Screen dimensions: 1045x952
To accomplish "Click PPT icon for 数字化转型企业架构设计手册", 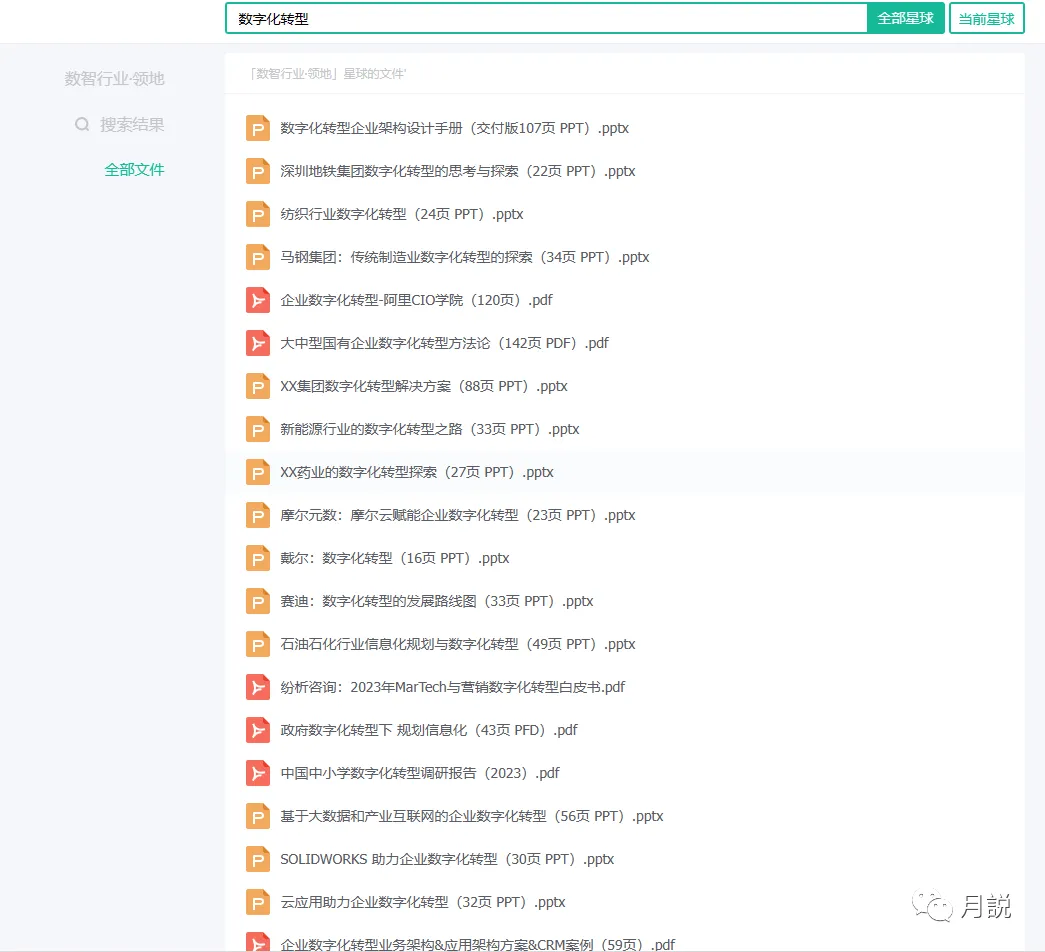I will [x=258, y=128].
